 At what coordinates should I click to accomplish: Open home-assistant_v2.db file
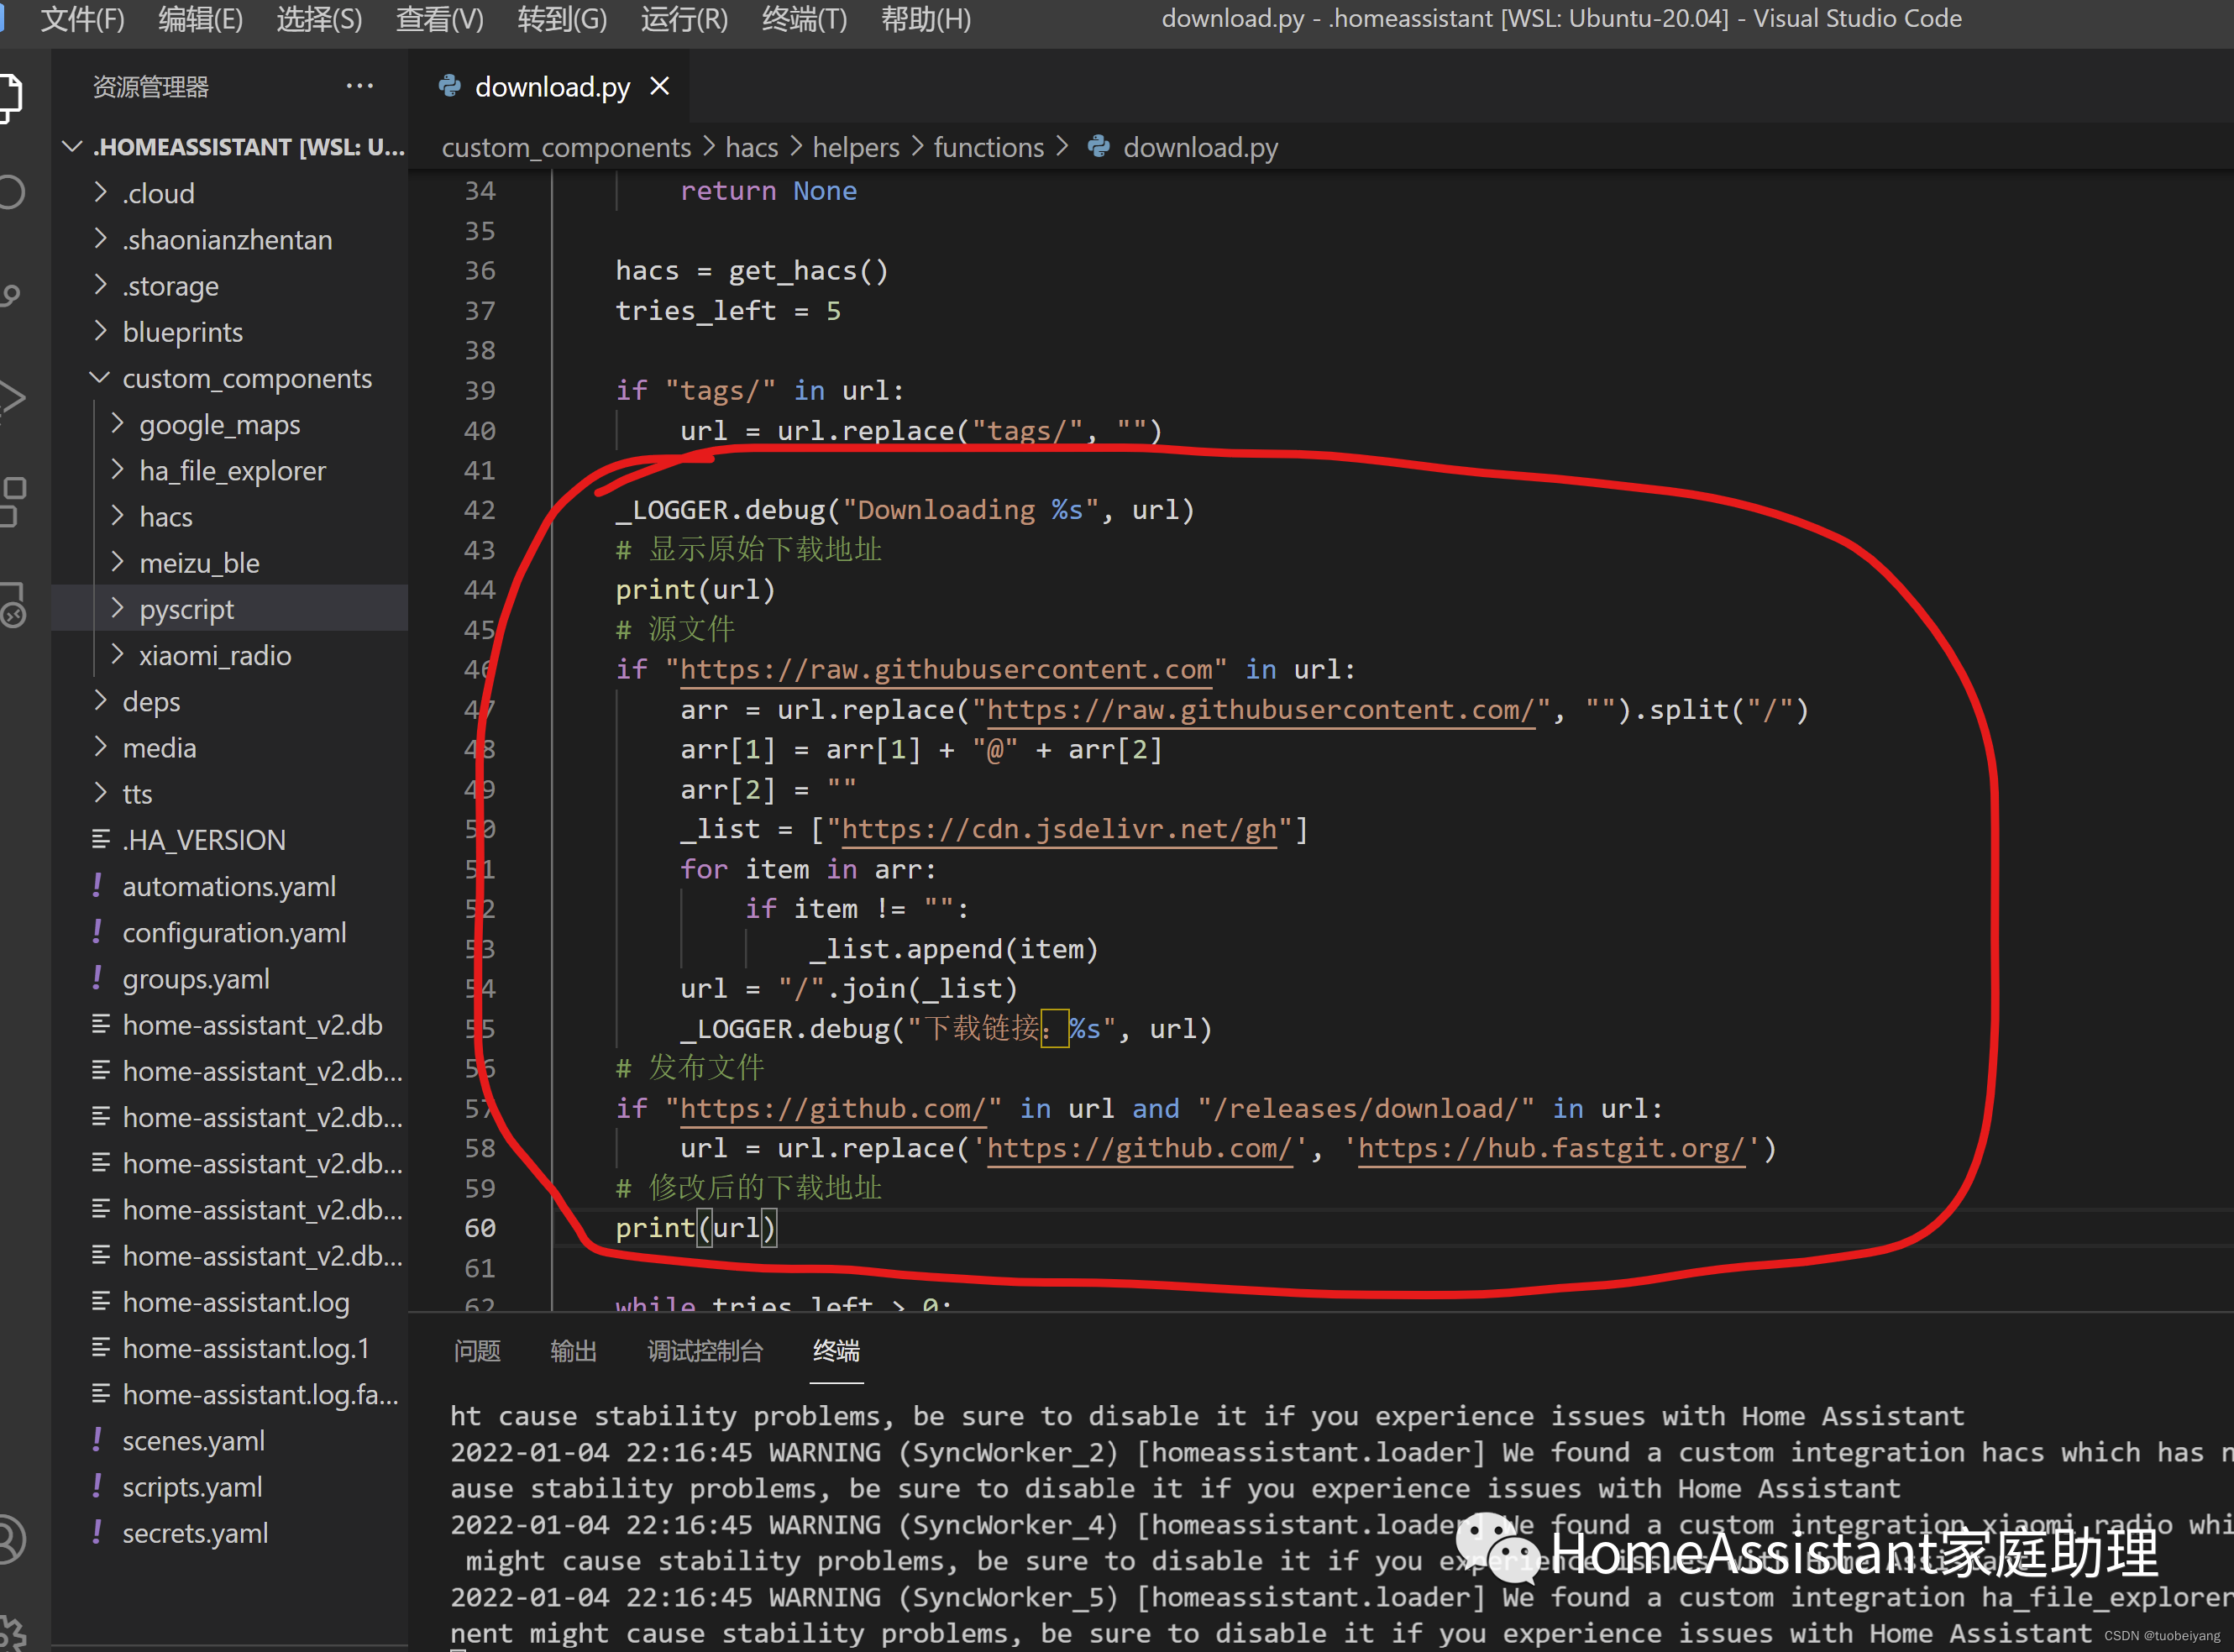(230, 1024)
